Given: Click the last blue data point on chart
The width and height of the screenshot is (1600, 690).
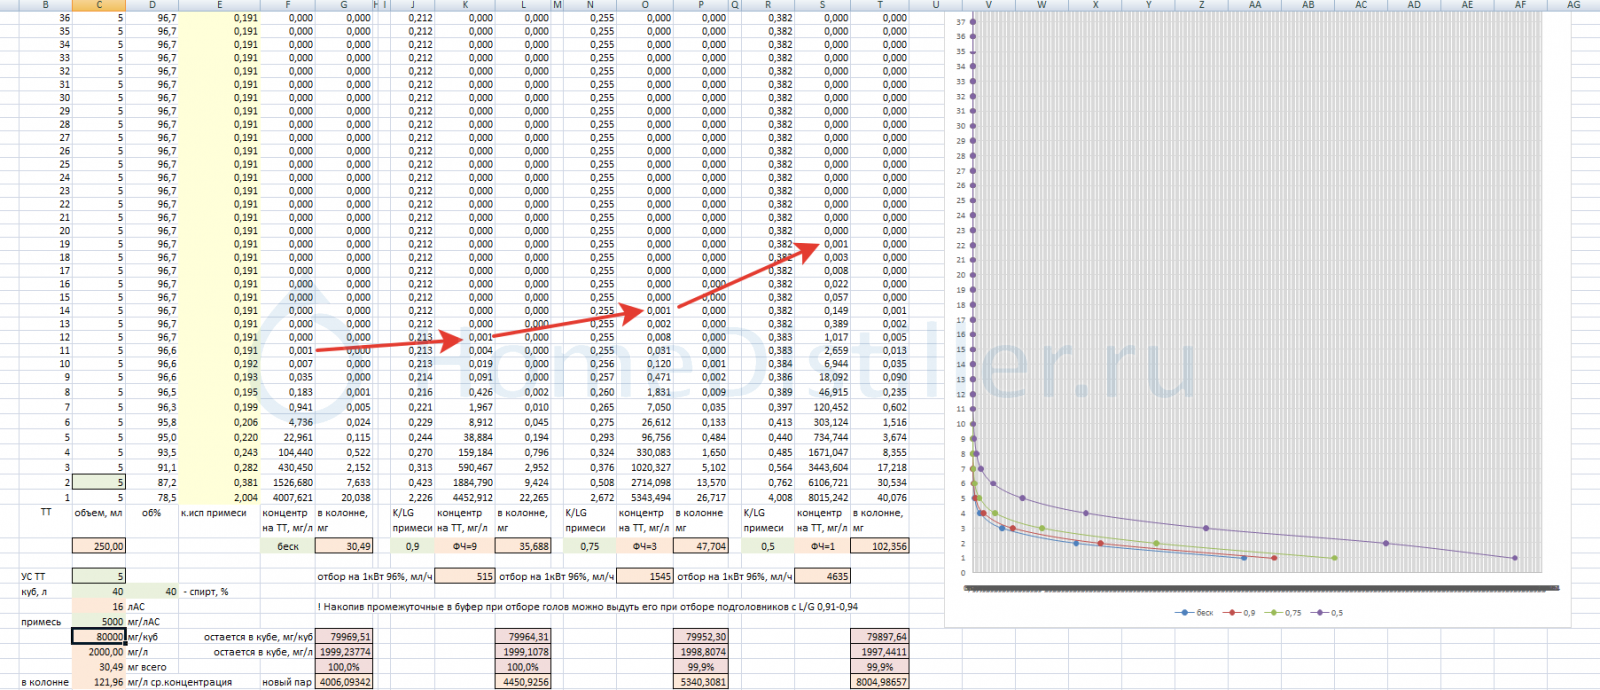Looking at the screenshot, I should pyautogui.click(x=1243, y=558).
